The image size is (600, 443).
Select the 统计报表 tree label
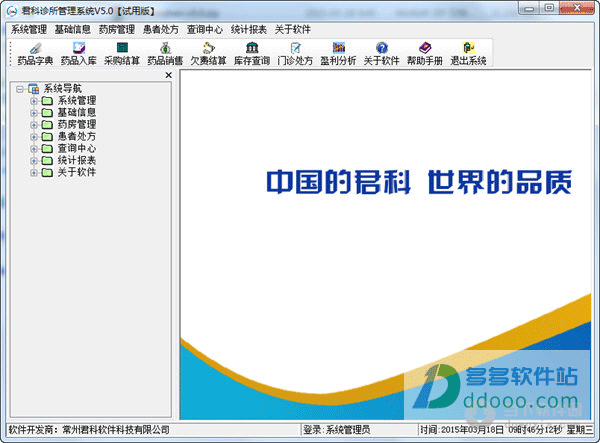tap(77, 161)
